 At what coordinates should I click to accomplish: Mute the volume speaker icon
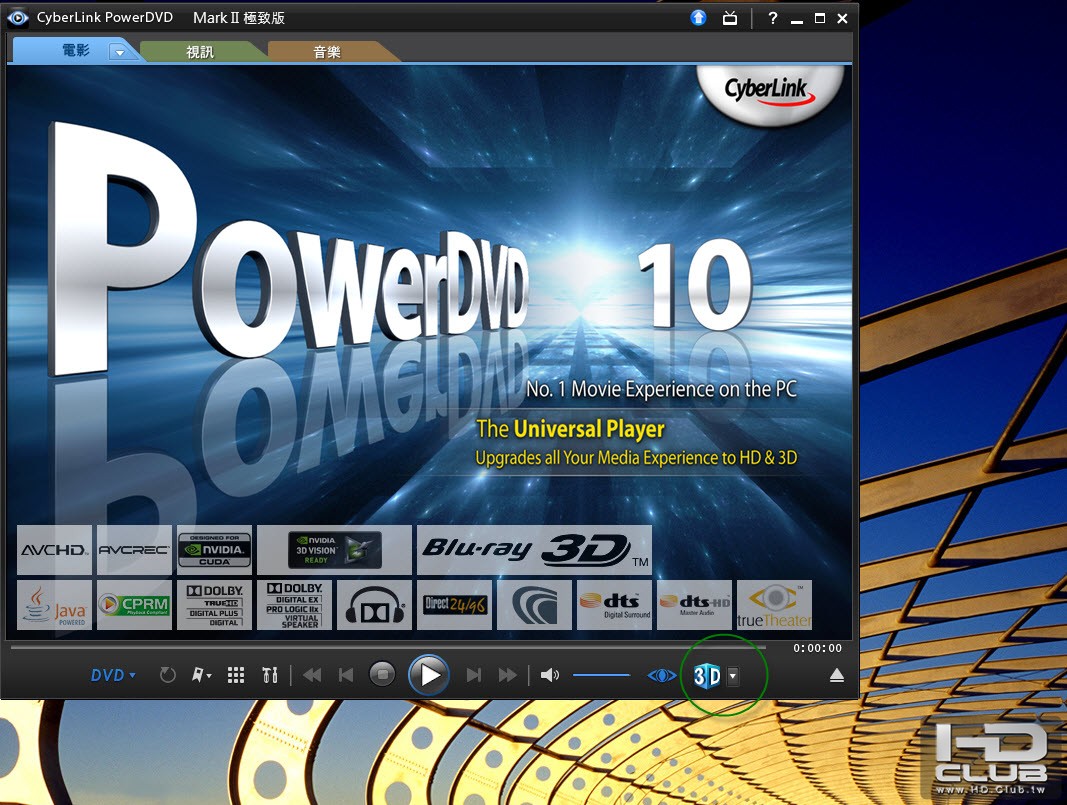pyautogui.click(x=550, y=675)
